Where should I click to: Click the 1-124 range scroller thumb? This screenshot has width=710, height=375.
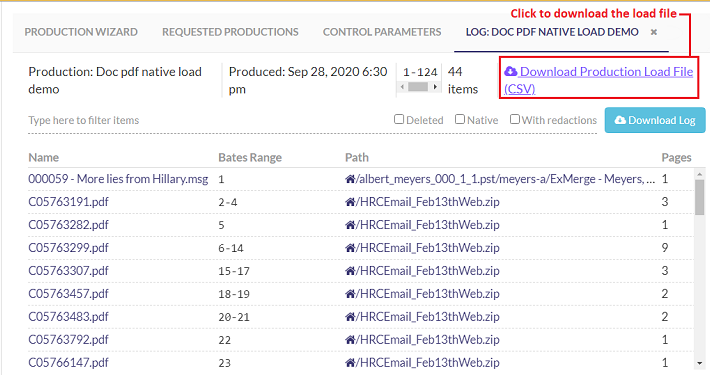click(x=418, y=87)
